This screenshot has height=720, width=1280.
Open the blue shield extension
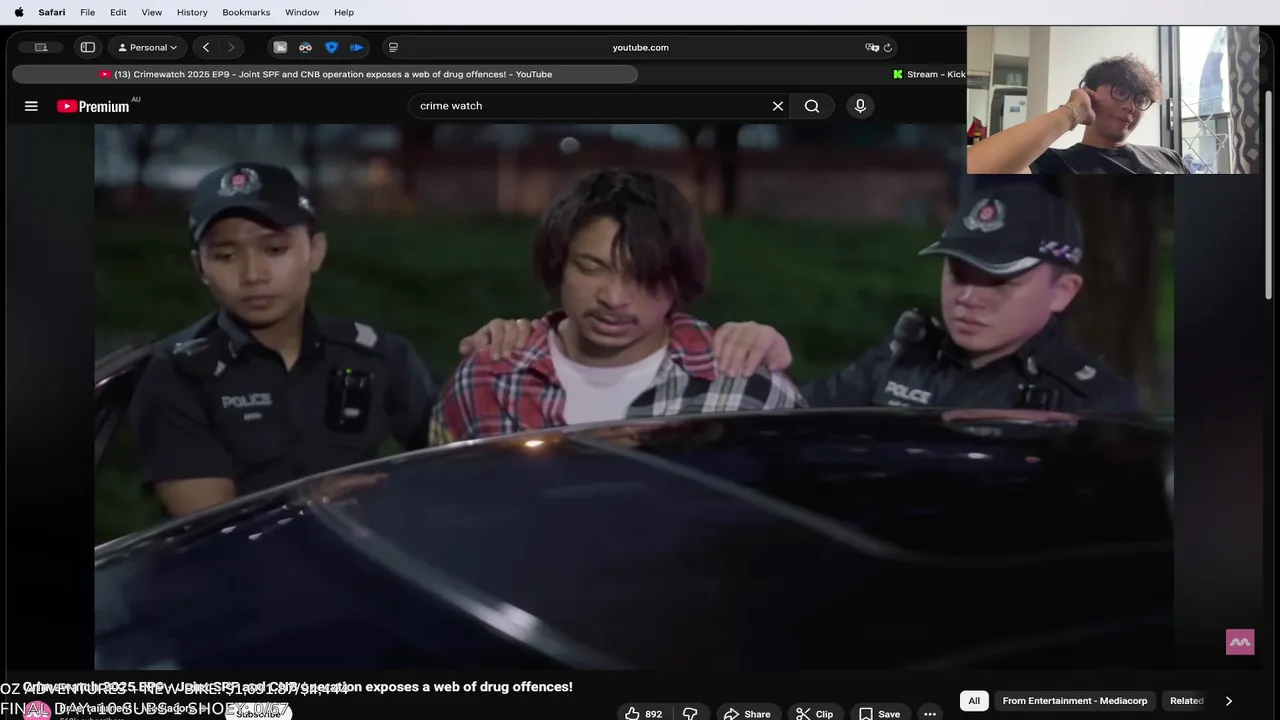[331, 47]
